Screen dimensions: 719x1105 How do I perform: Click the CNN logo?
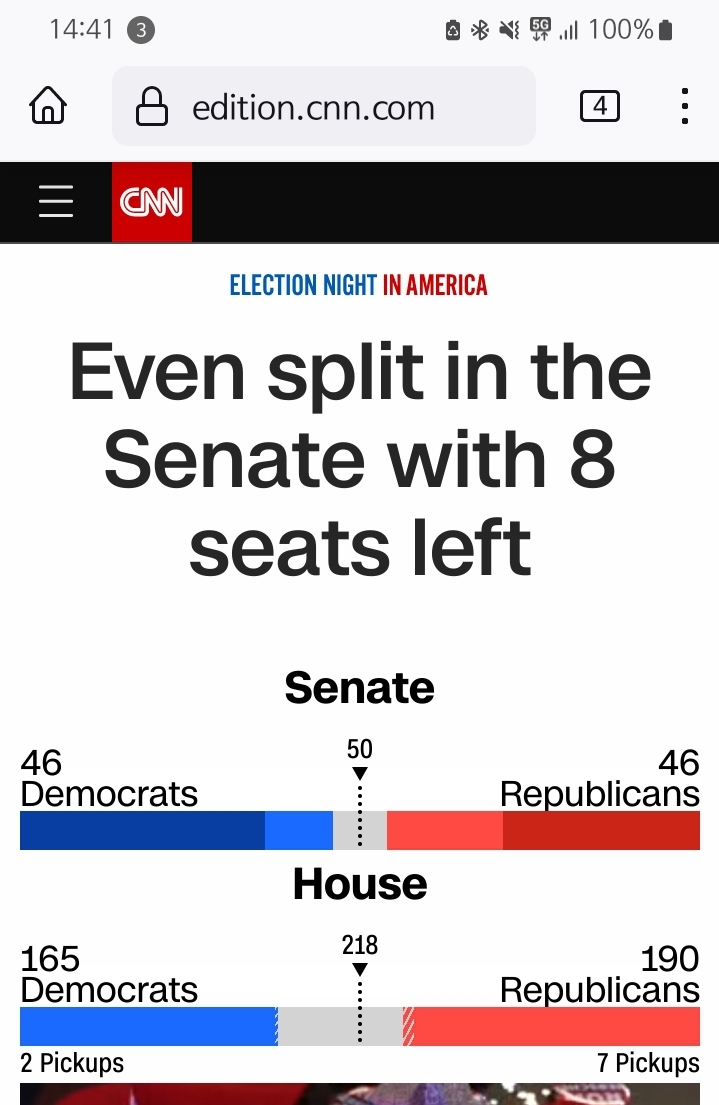click(151, 202)
